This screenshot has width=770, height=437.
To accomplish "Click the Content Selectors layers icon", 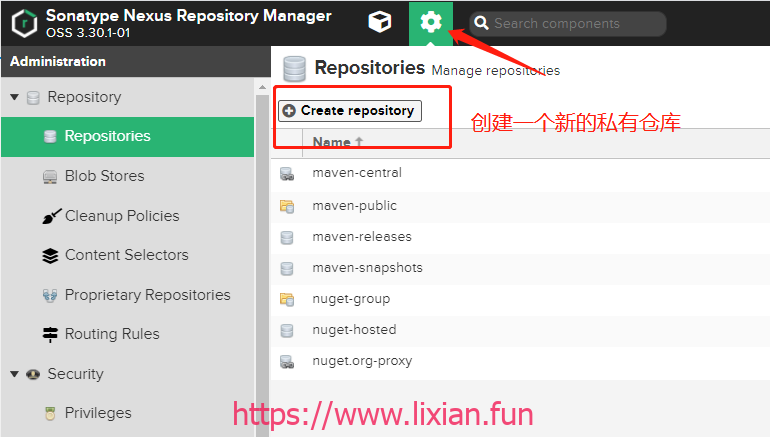I will click(50, 255).
